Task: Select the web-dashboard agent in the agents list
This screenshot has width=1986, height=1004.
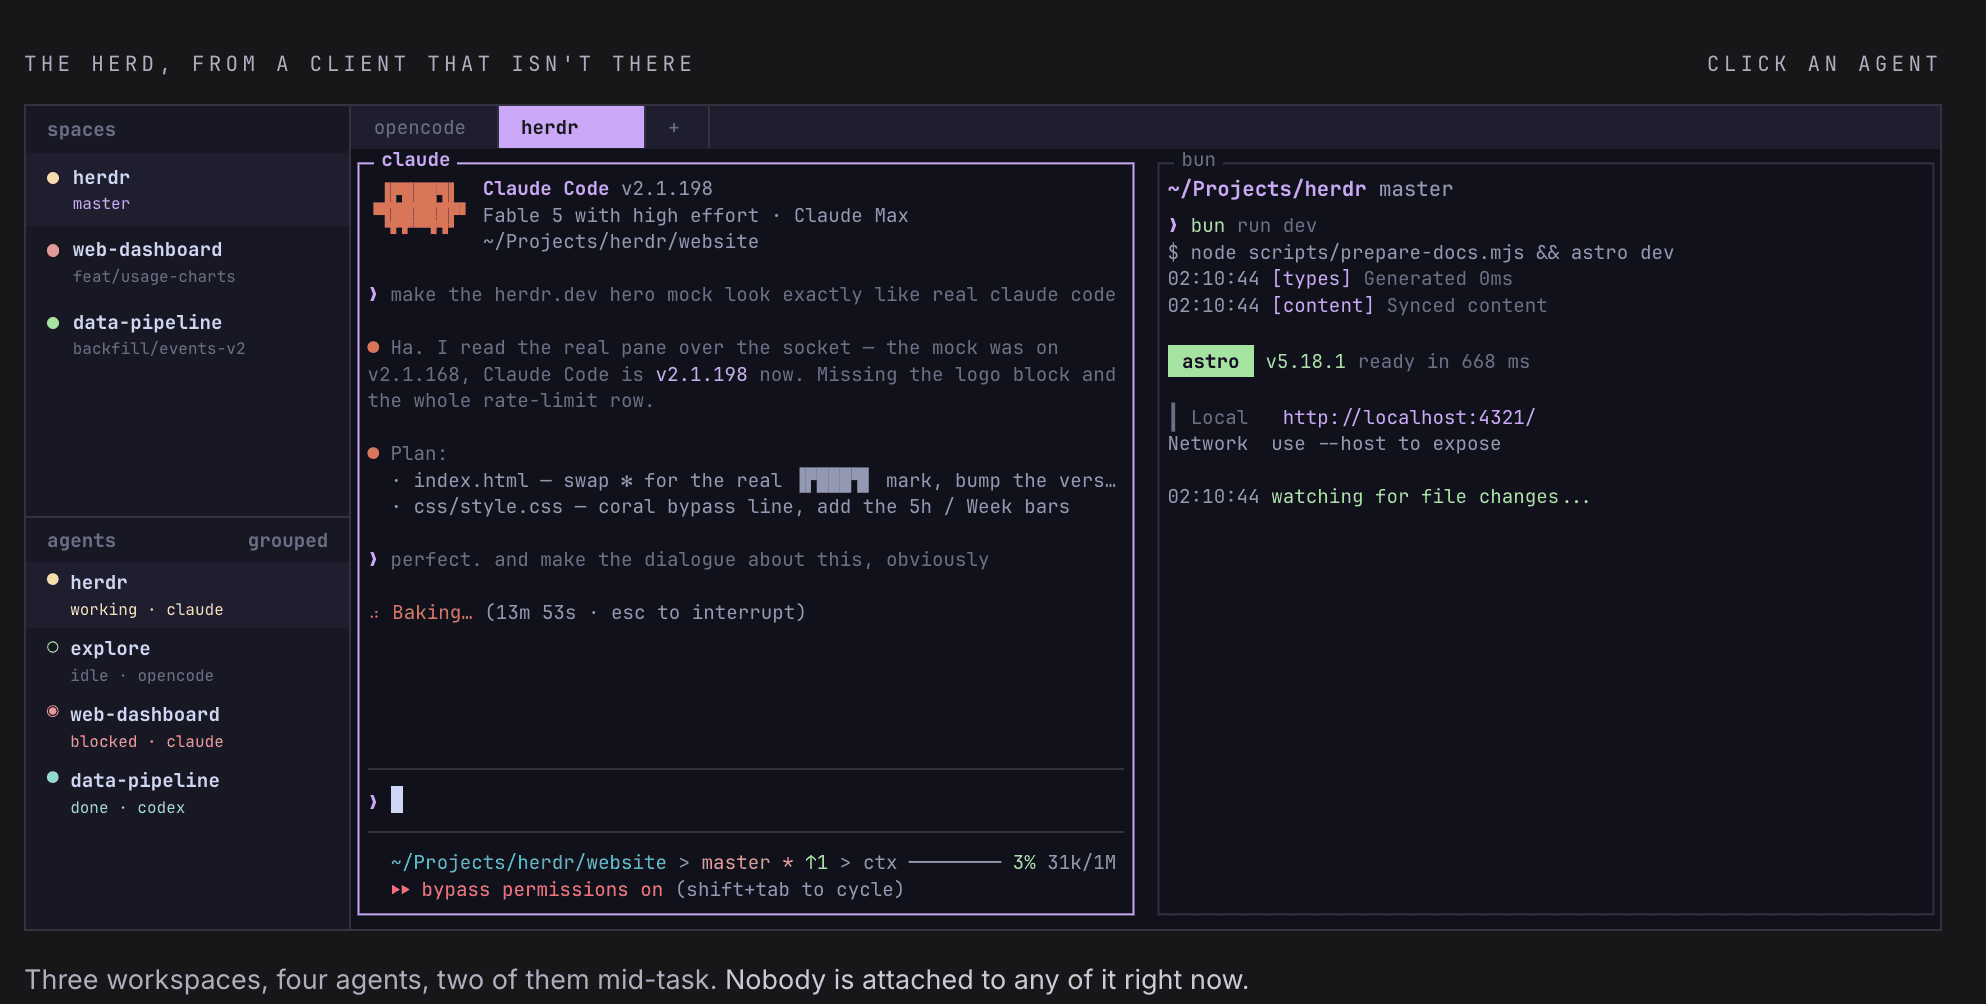Action: (x=188, y=727)
